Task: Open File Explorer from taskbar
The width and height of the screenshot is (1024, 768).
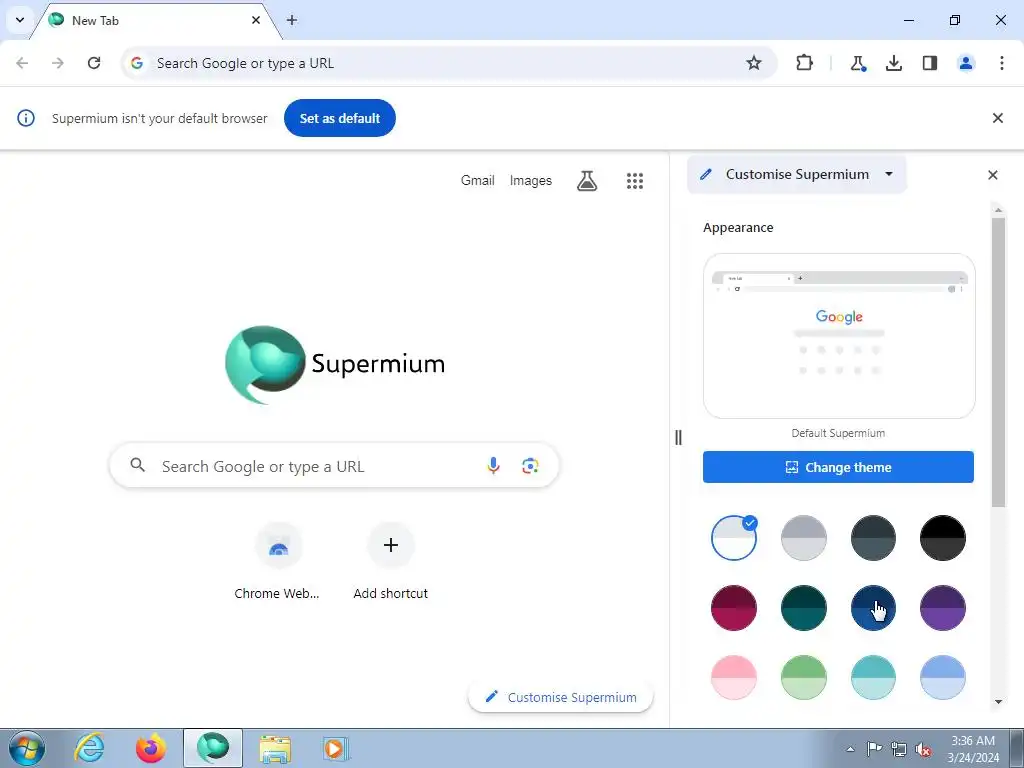Action: click(275, 748)
